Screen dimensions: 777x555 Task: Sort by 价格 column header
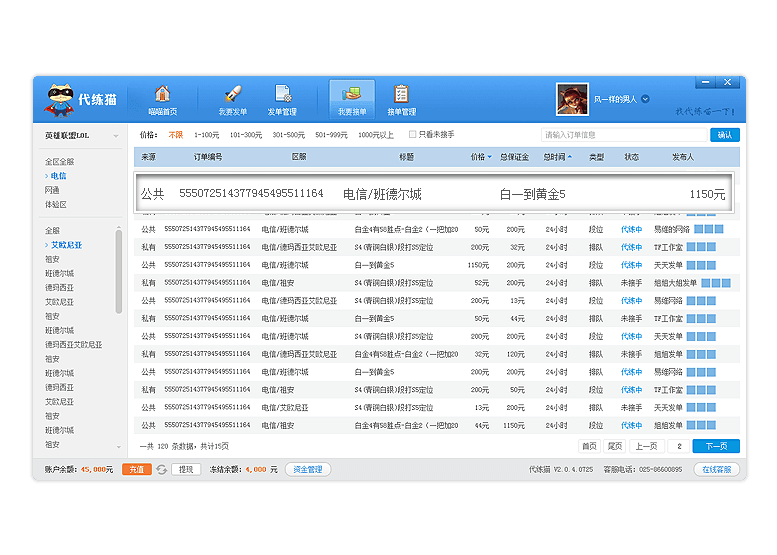480,157
